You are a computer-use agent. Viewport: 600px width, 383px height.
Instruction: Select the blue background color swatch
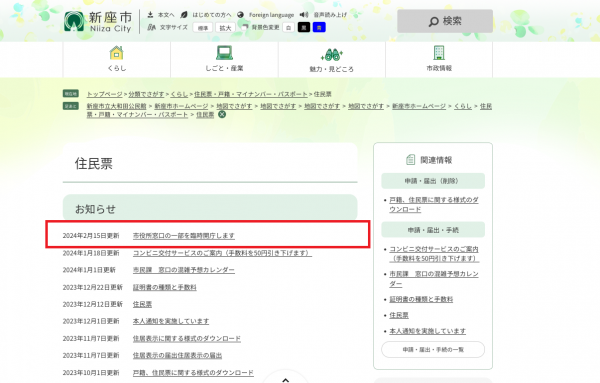tap(319, 28)
